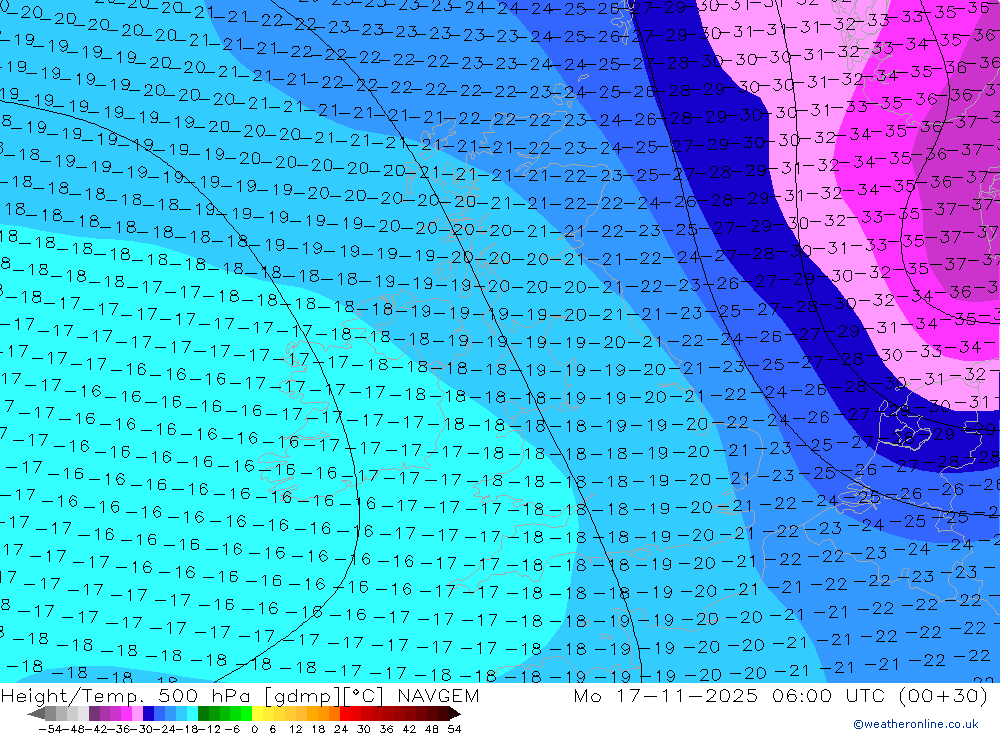This screenshot has width=1000, height=733.
Task: Select the cyan -18 legend swatch
Action: click(192, 713)
